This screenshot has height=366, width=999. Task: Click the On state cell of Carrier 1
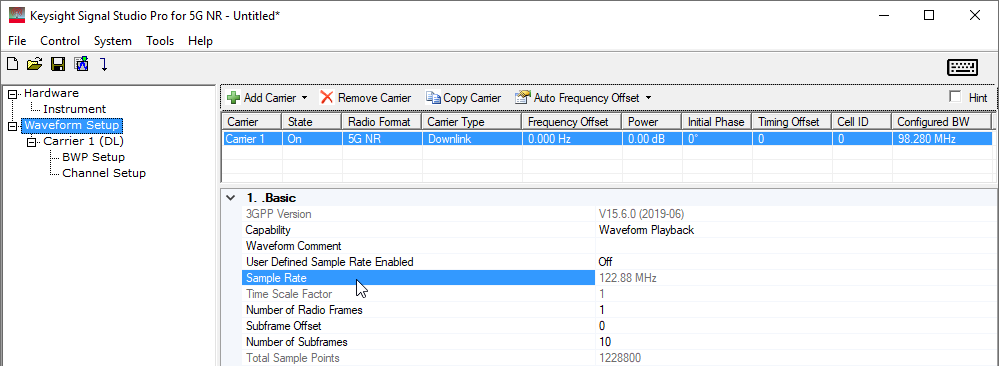pyautogui.click(x=312, y=138)
